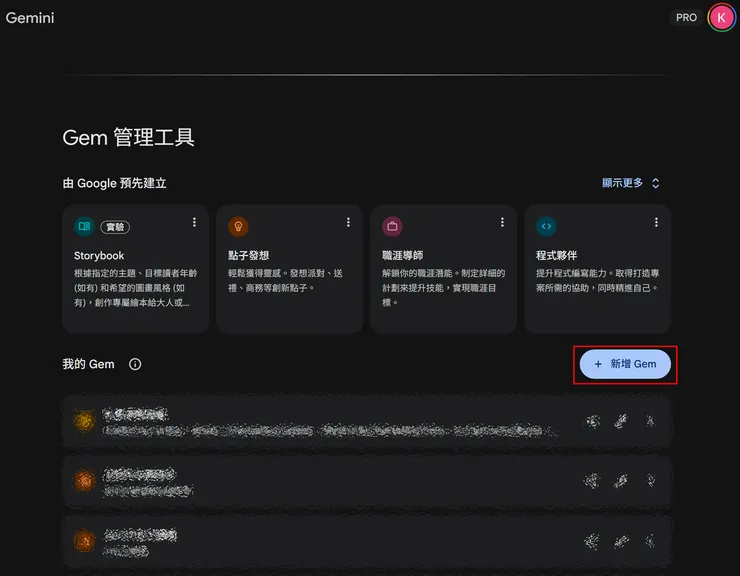Click the 實驗 badge on Storybook
740x576 pixels.
115,227
